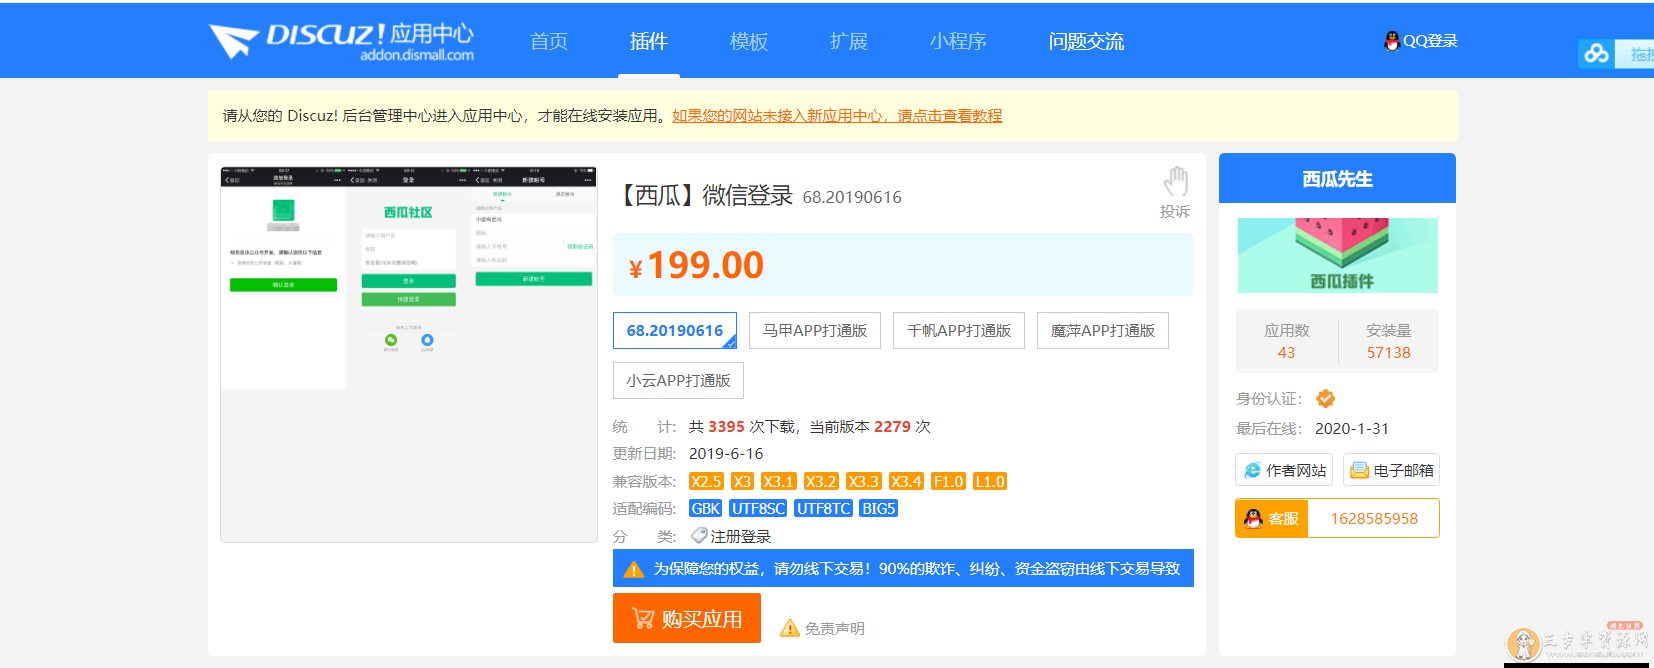Switch to the 插件 tab
The height and width of the screenshot is (668, 1654).
(x=649, y=41)
